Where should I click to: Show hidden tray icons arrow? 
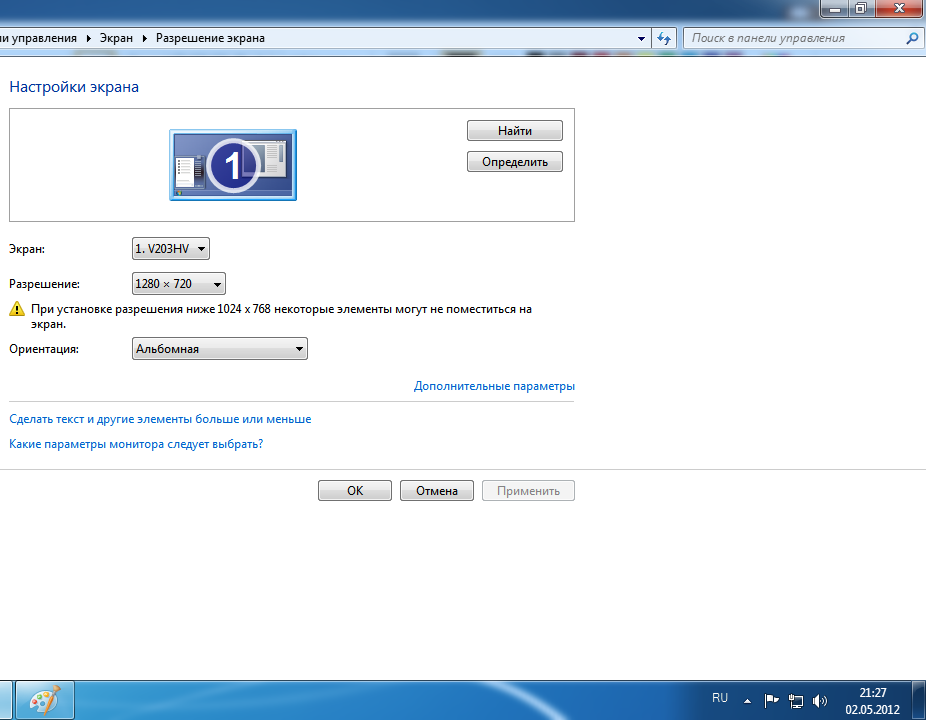[747, 701]
